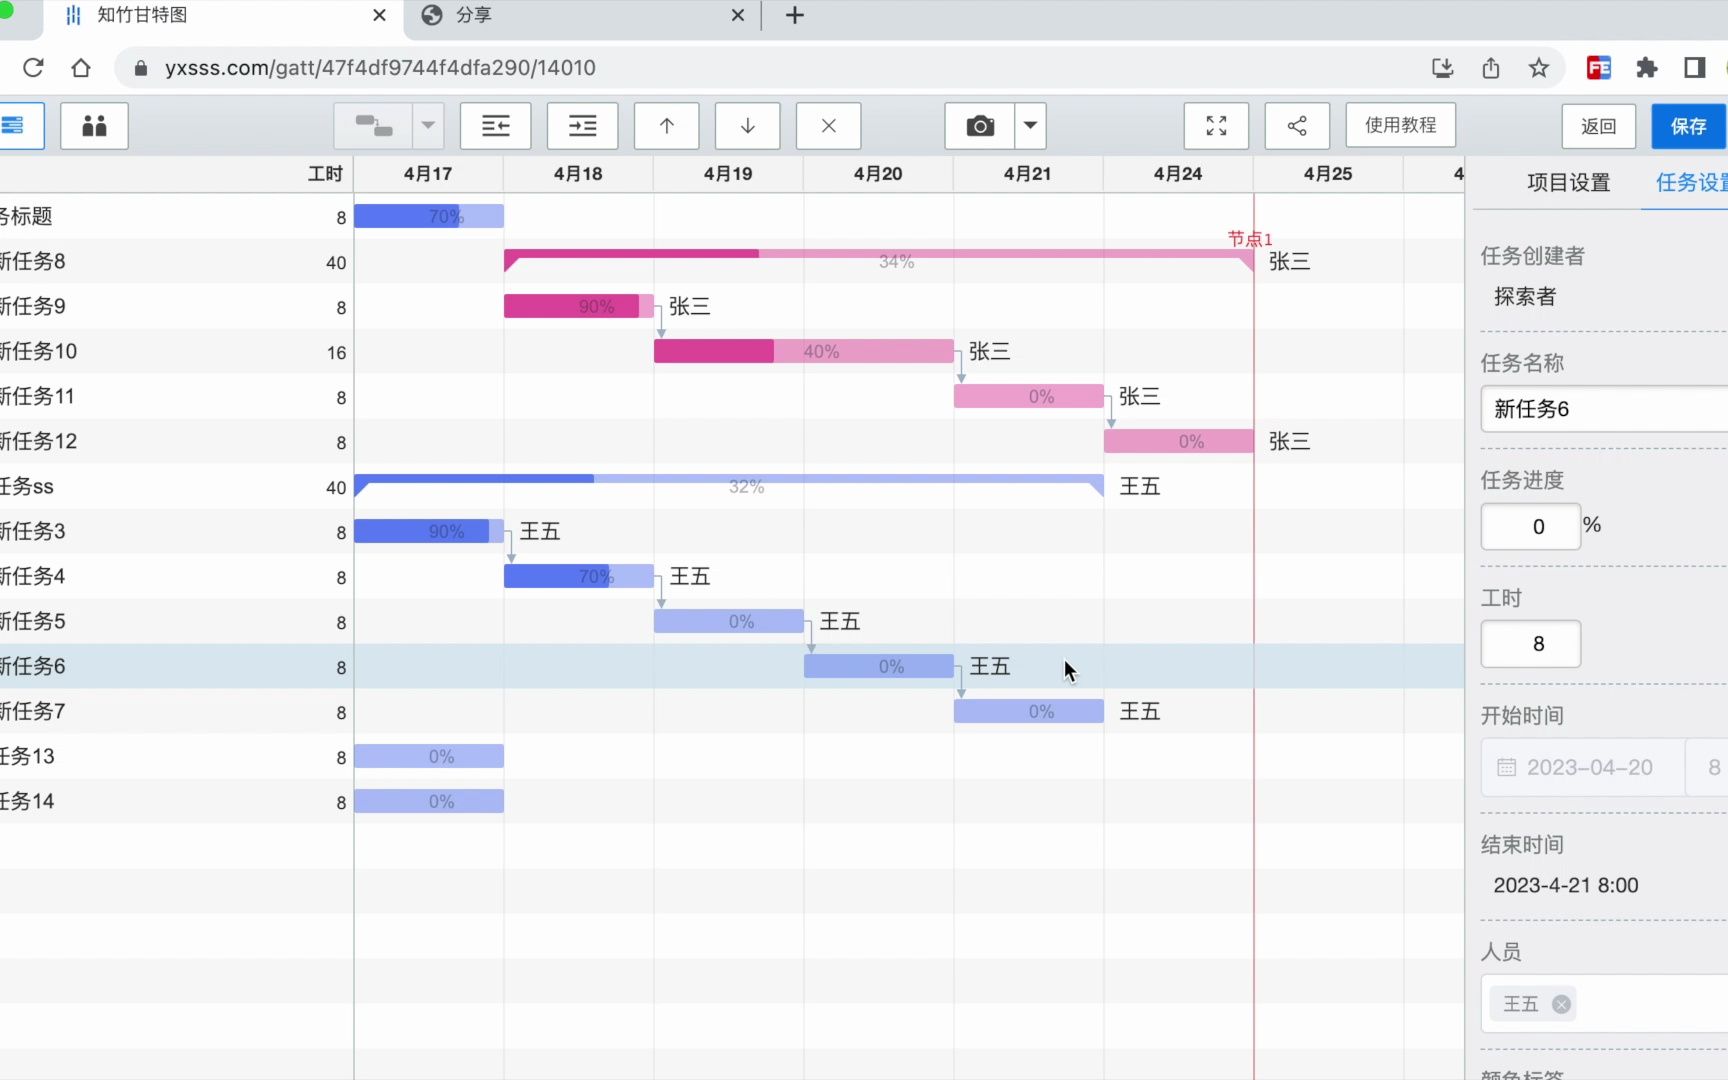The width and height of the screenshot is (1728, 1080).
Task: Click the red FE extension icon
Action: pos(1599,68)
